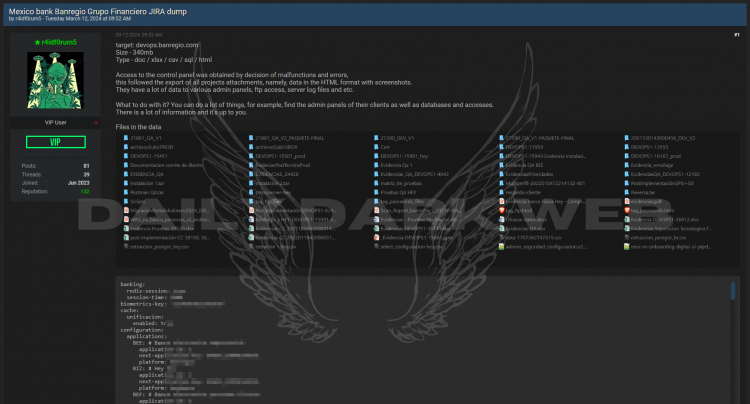Click the image icon for admon_seguridad_configuracion file
The height and width of the screenshot is (404, 750).
pyautogui.click(x=501, y=247)
